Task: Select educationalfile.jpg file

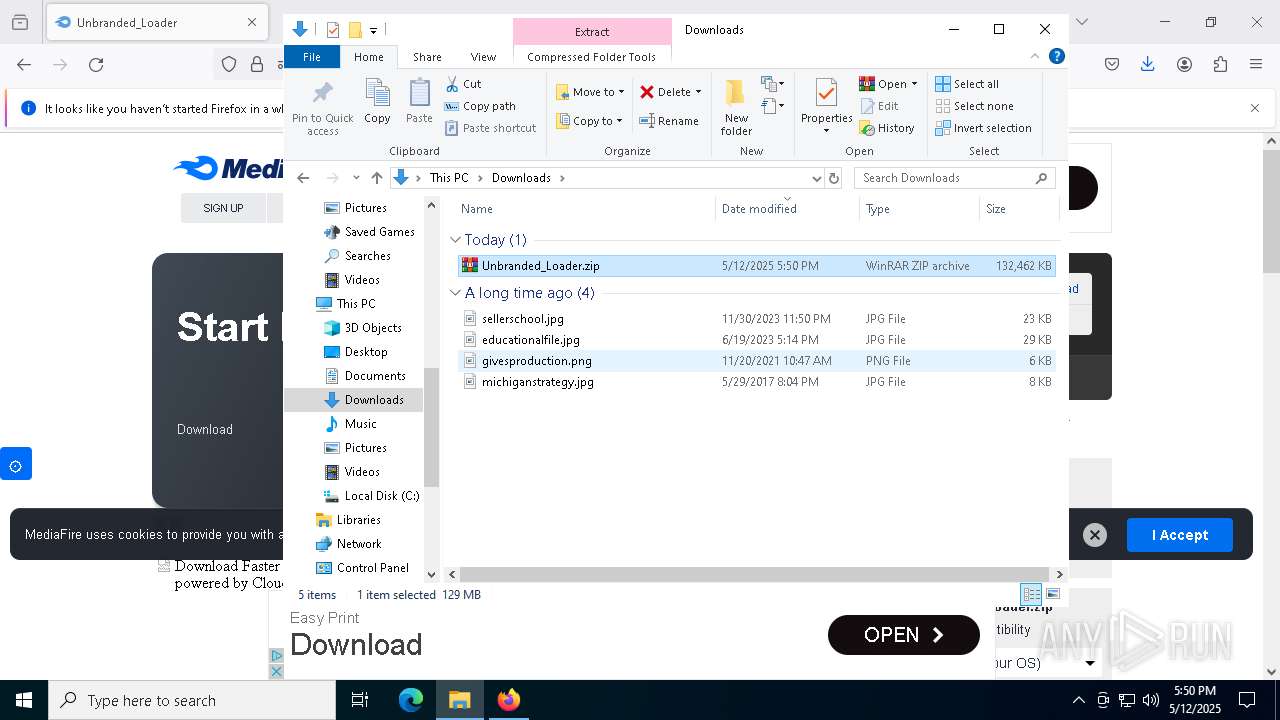Action: coord(756,340)
